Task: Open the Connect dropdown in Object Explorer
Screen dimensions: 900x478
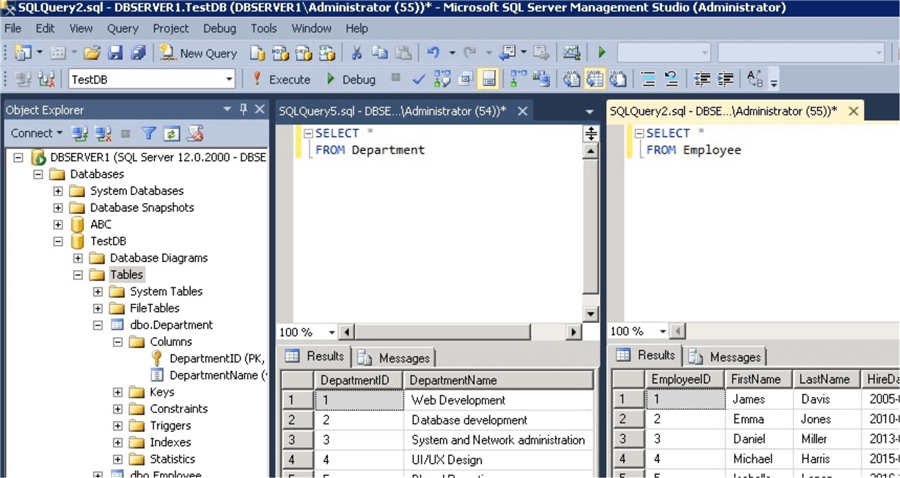Action: (x=37, y=133)
